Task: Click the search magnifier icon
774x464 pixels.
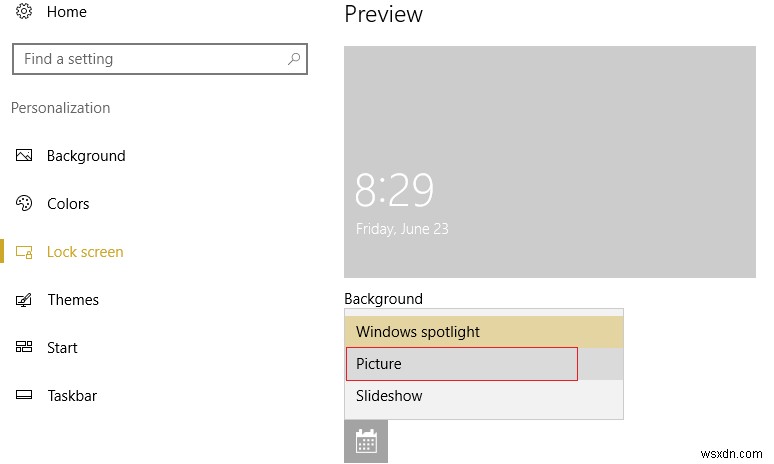Action: [294, 59]
